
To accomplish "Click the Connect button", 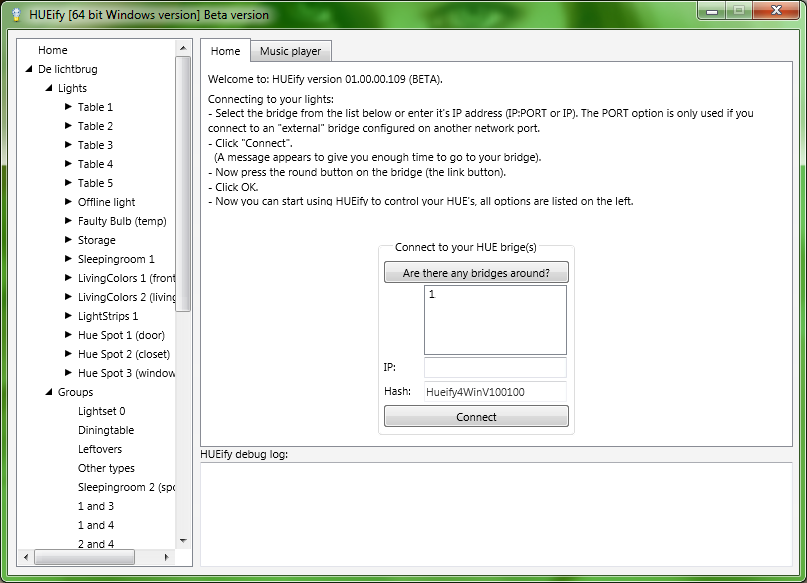I will coord(476,417).
